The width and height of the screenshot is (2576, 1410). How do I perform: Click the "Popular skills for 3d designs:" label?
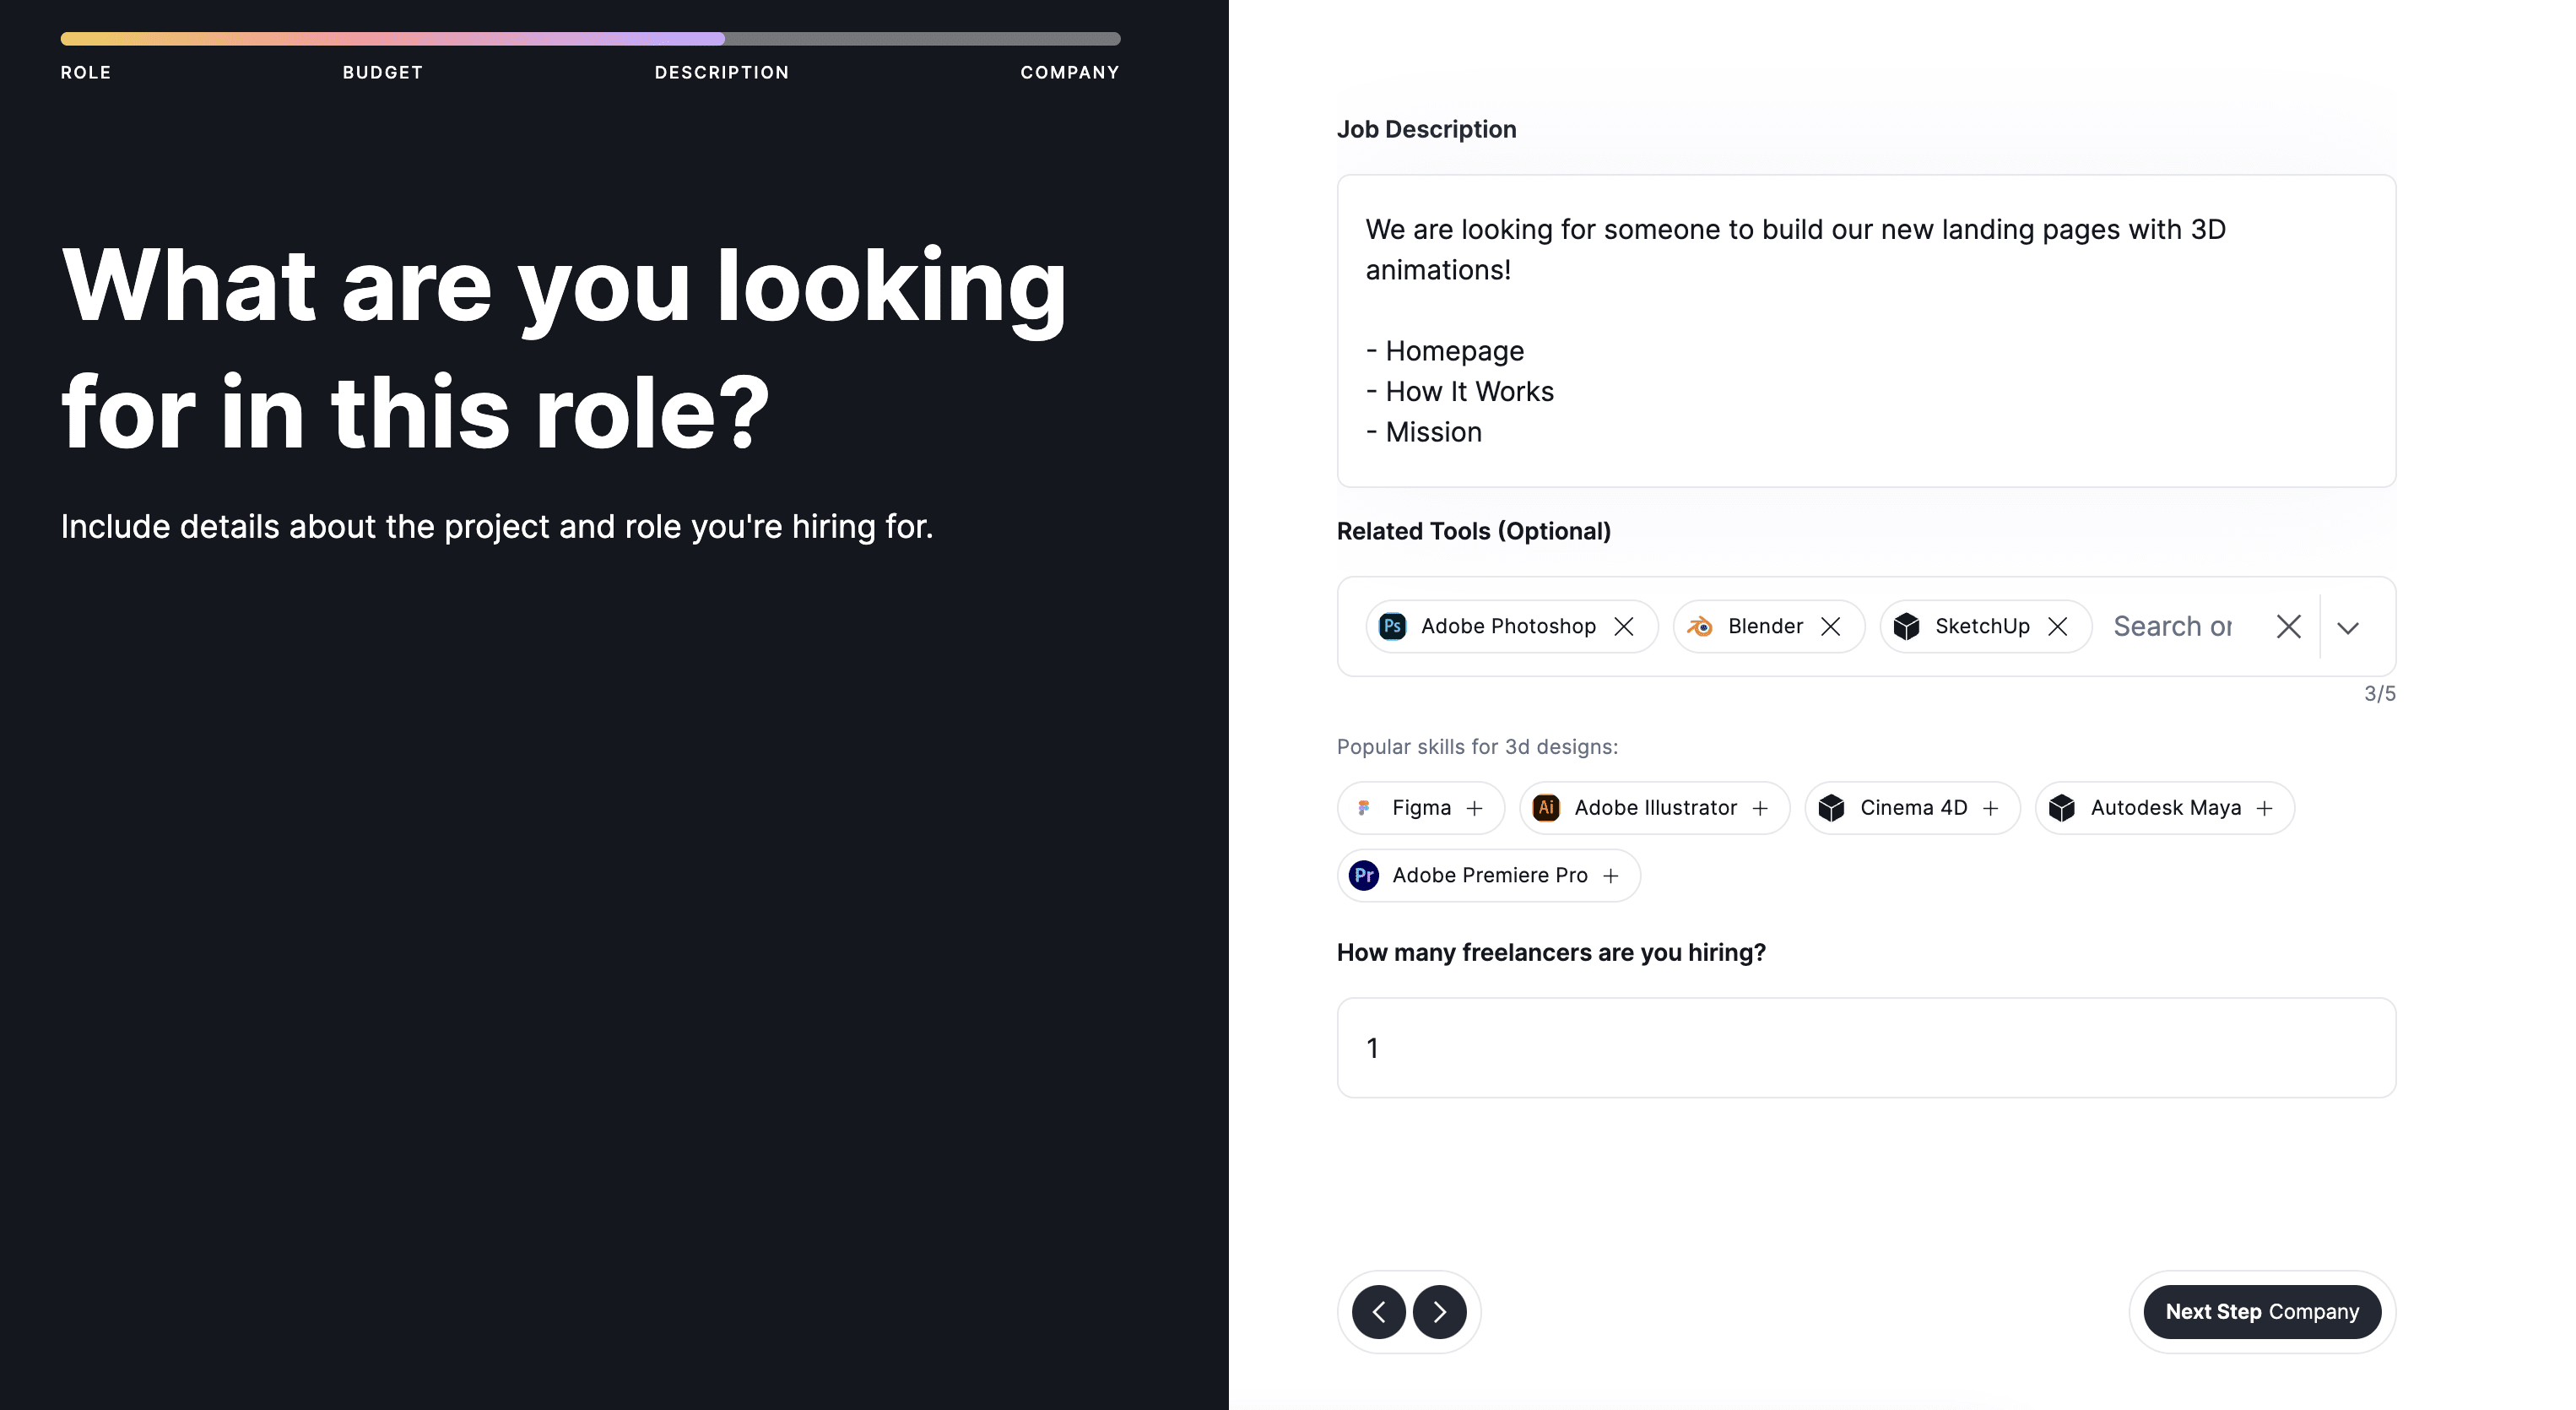coord(1477,747)
